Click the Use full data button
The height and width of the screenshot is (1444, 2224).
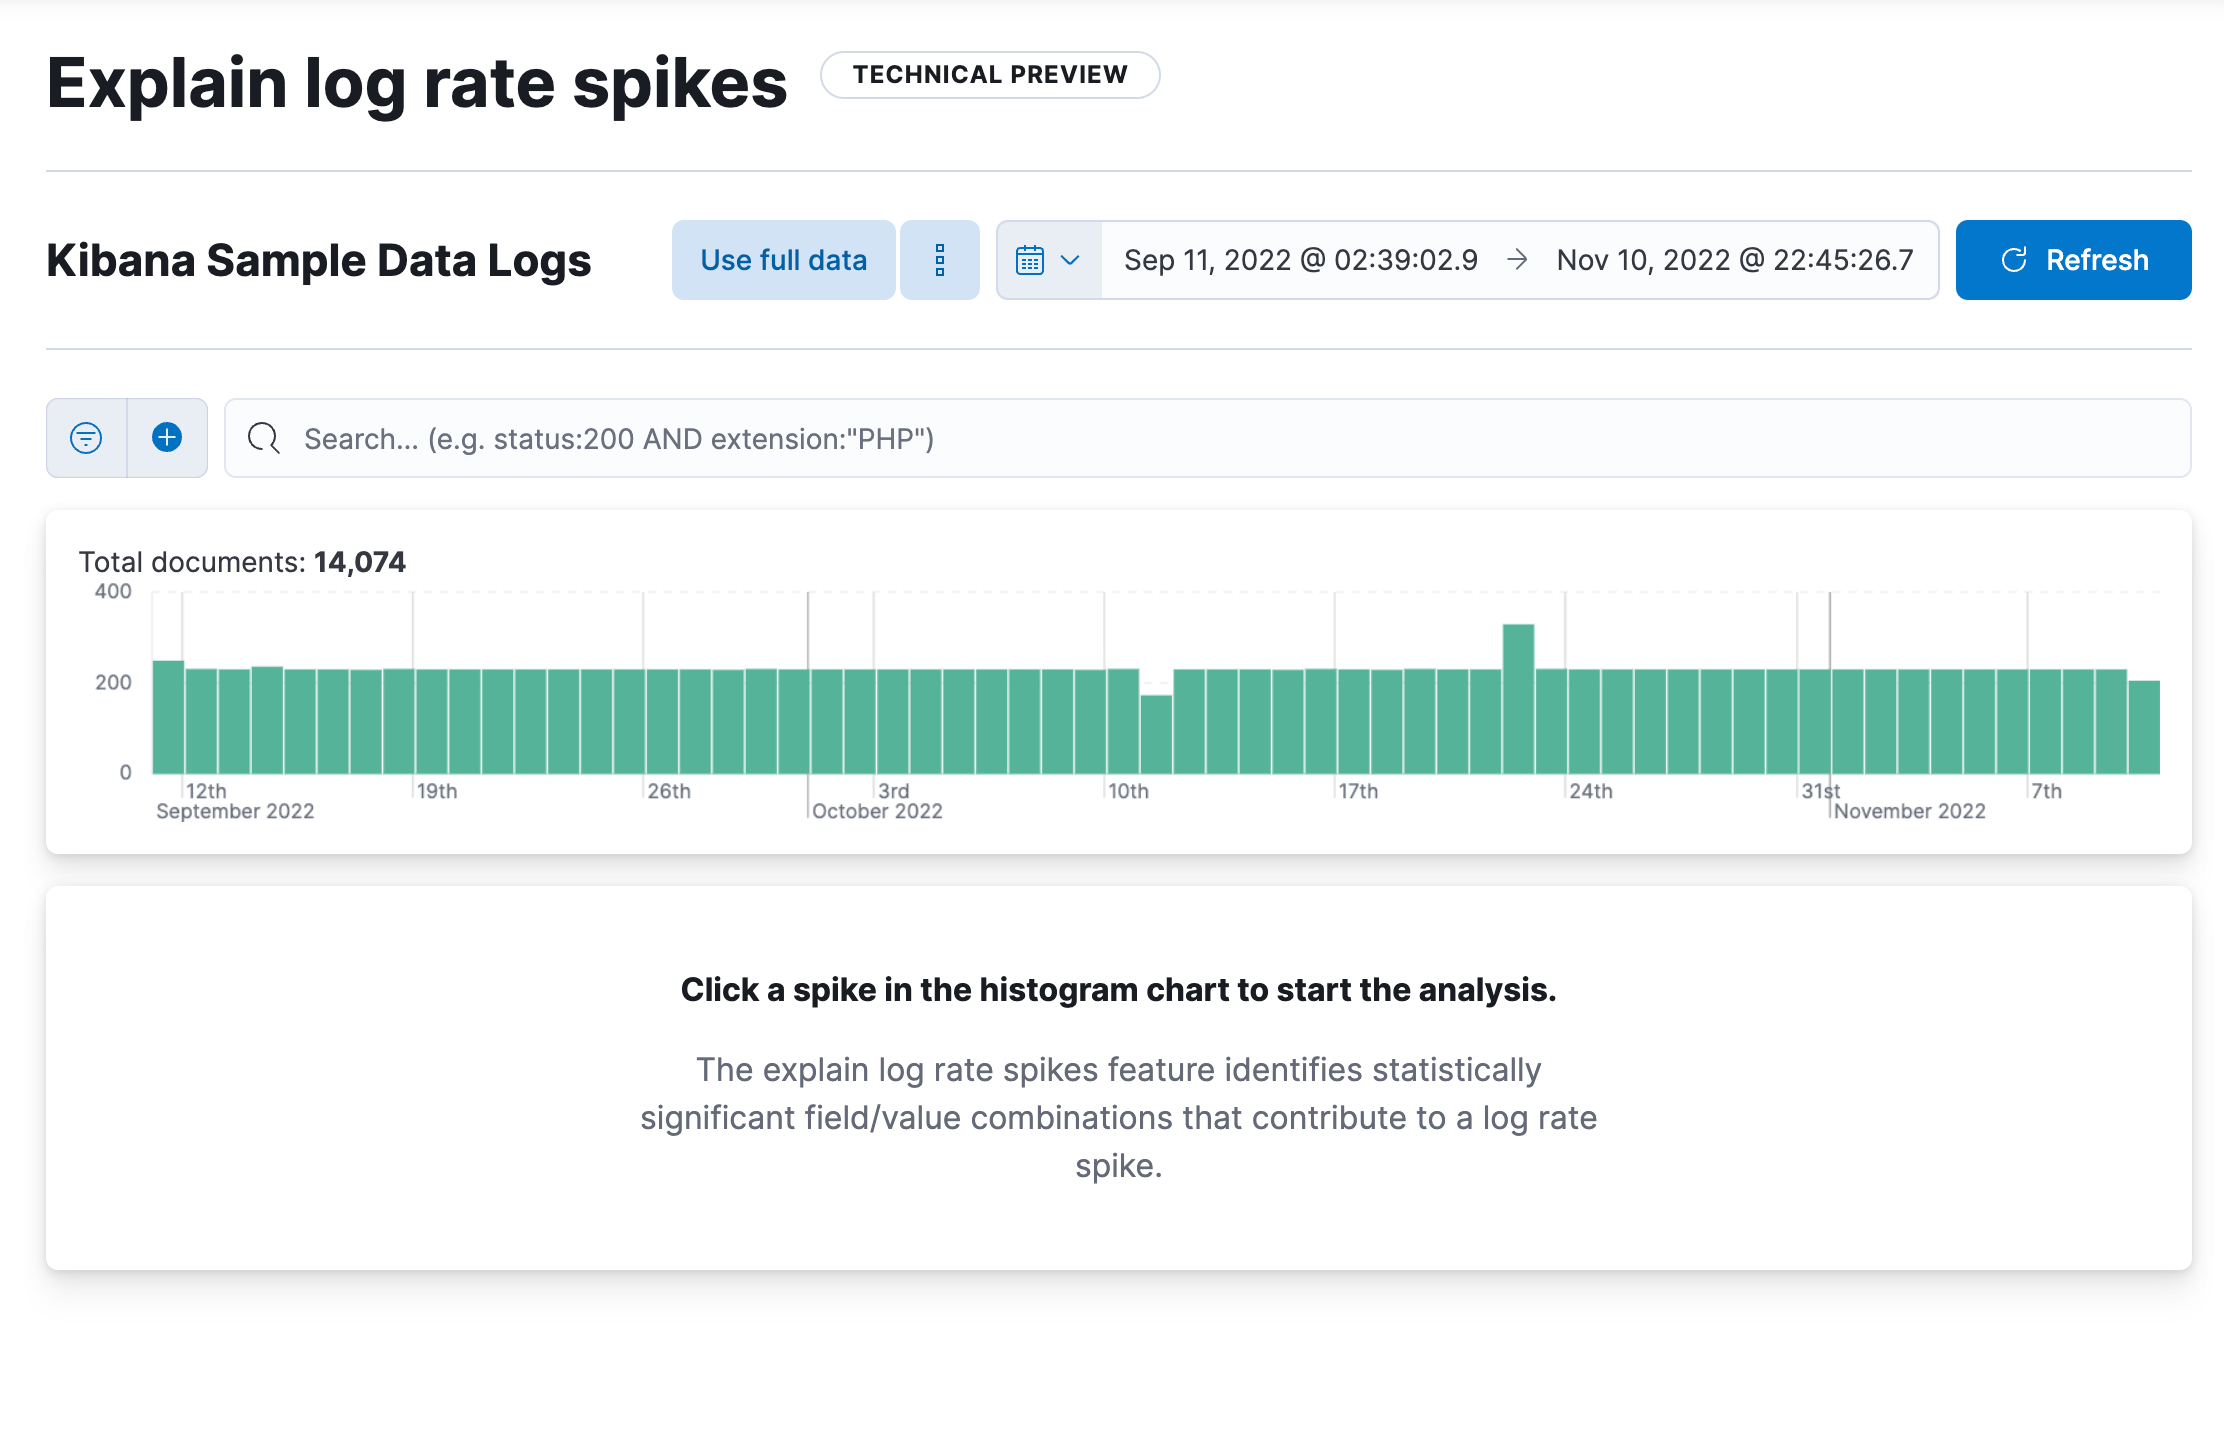[x=783, y=260]
